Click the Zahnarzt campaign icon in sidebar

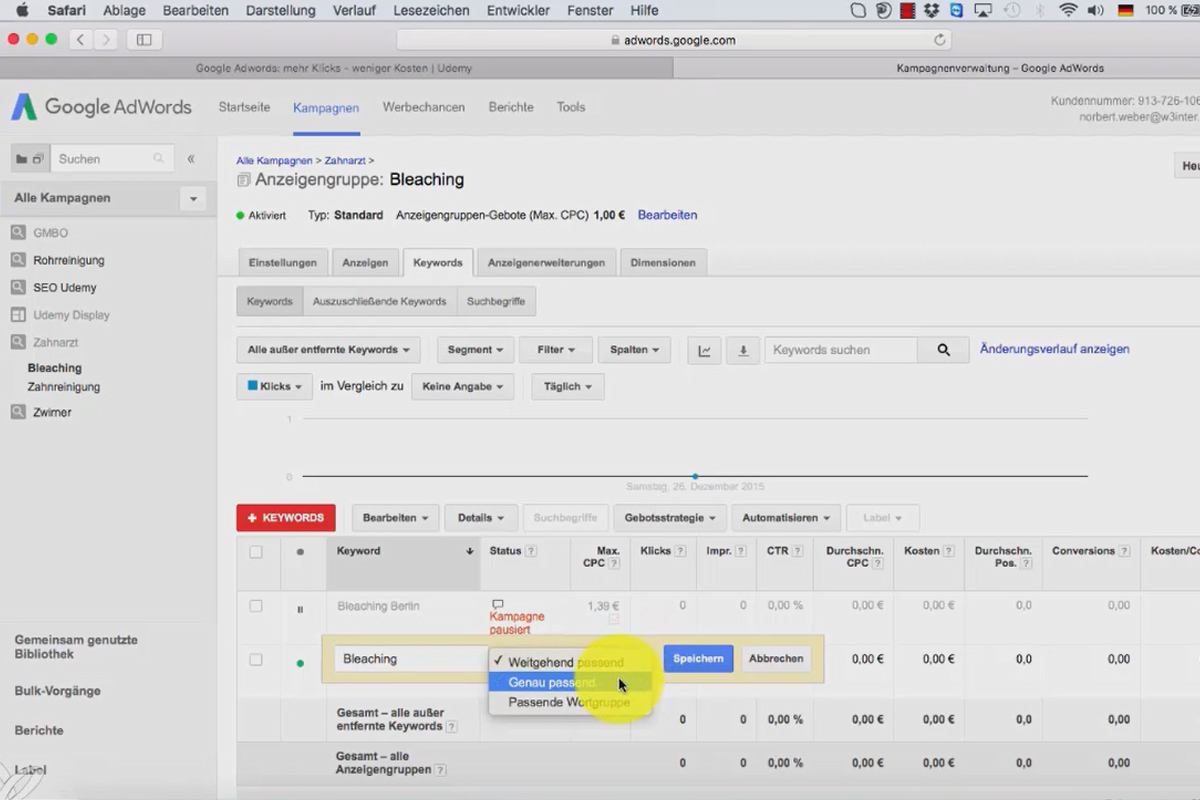pyautogui.click(x=18, y=342)
